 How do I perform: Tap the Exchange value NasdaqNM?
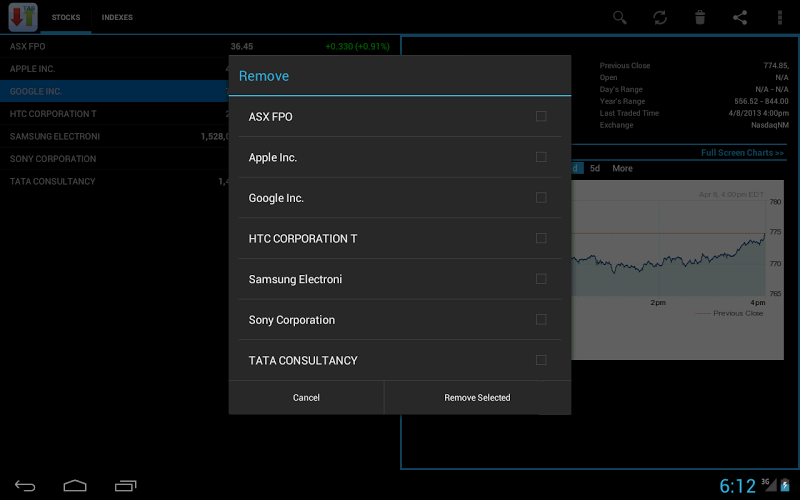coord(769,125)
